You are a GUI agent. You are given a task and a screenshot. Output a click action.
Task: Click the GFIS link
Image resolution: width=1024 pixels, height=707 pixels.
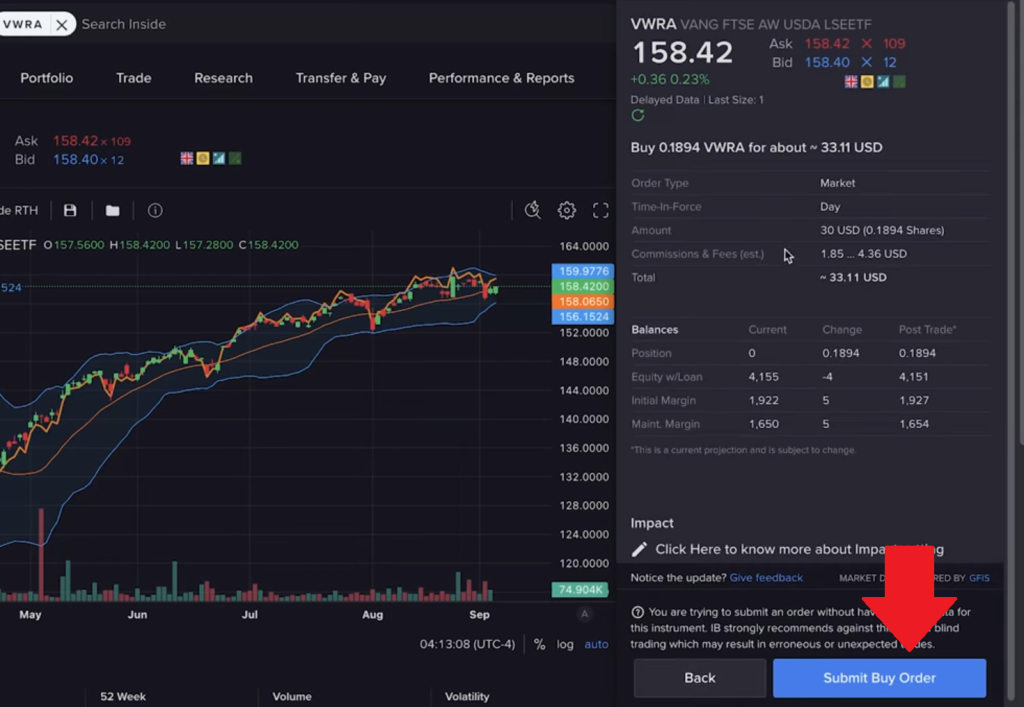click(x=979, y=578)
